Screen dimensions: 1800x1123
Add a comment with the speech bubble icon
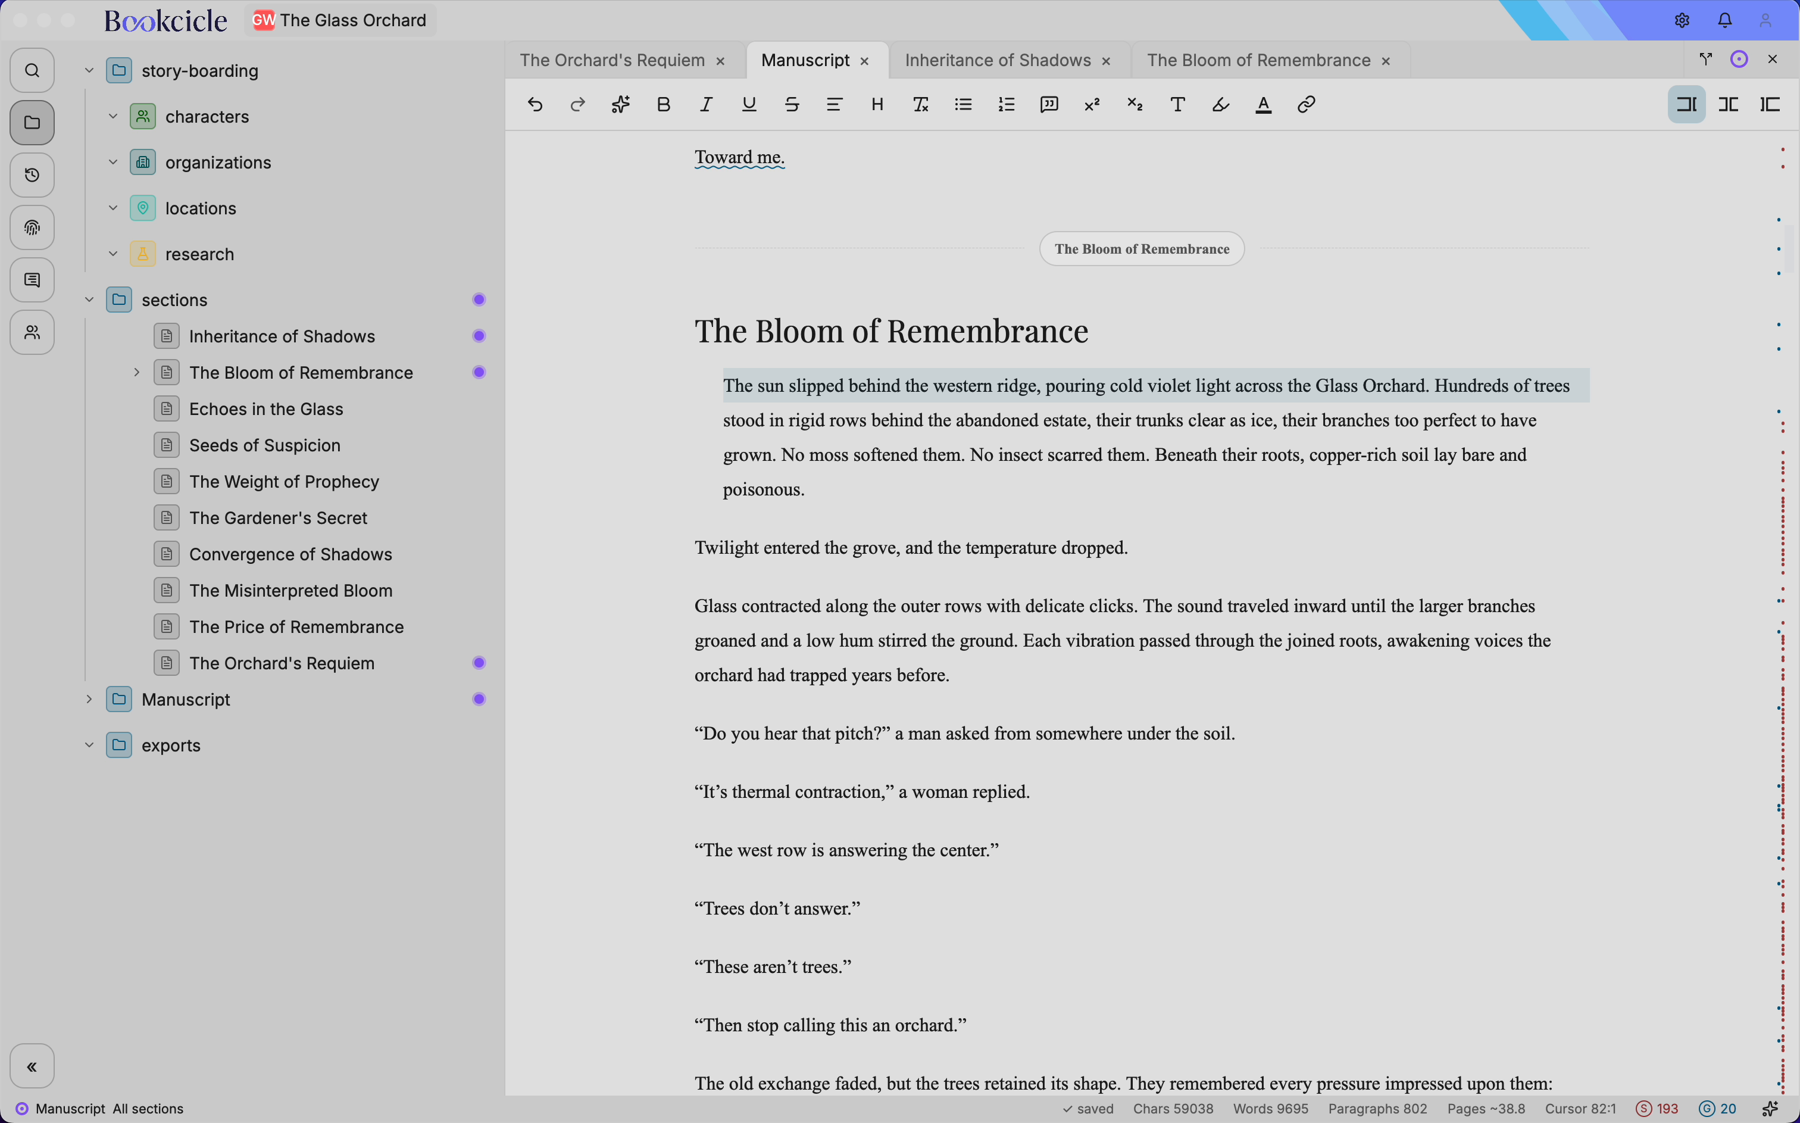click(1049, 104)
